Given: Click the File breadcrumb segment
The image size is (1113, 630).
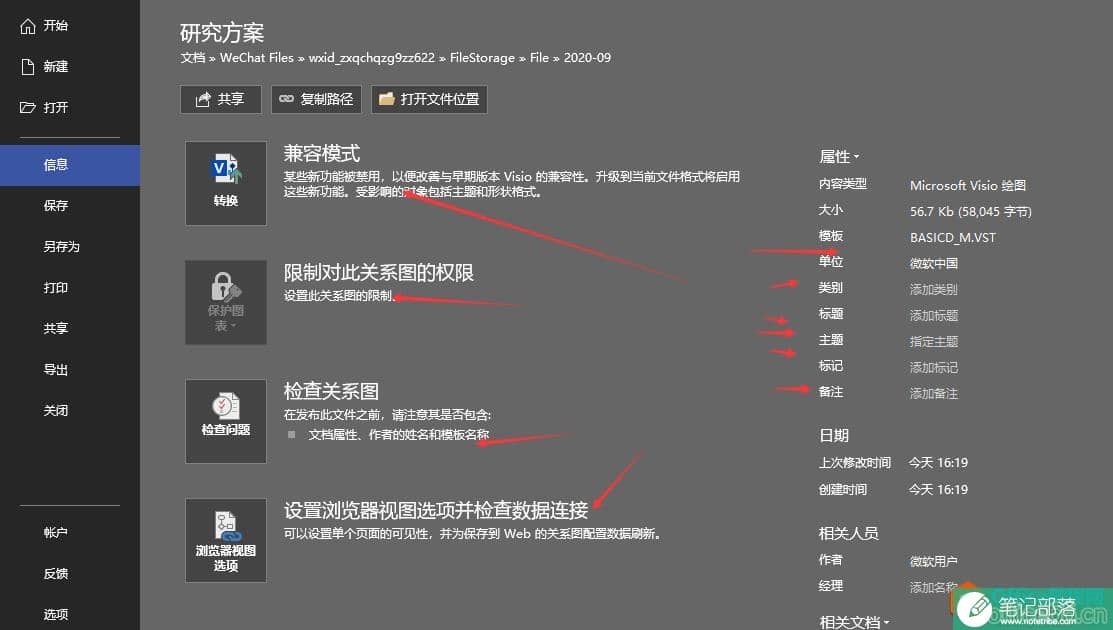Looking at the screenshot, I should [539, 58].
